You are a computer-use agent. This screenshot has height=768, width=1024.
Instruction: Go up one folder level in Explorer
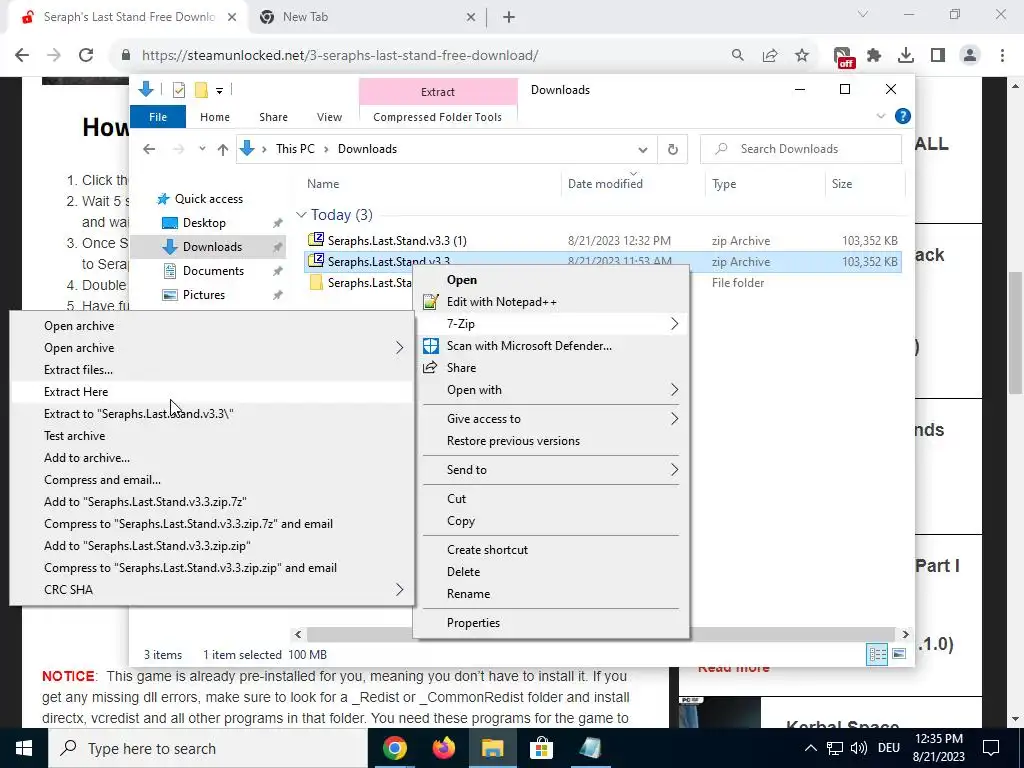click(x=223, y=150)
